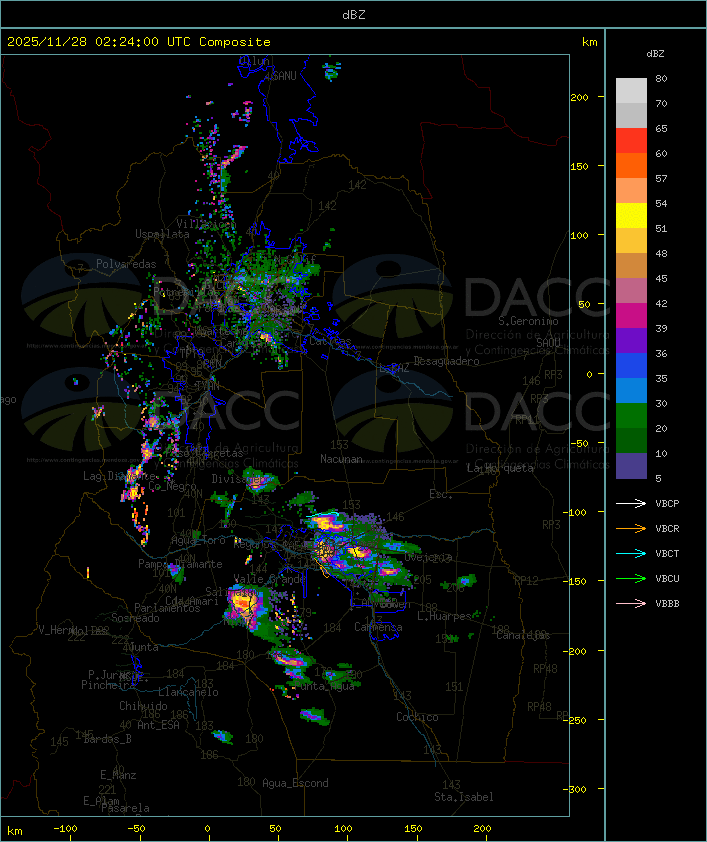Click the Desaguadero place label
Image resolution: width=707 pixels, height=842 pixels.
click(x=446, y=361)
